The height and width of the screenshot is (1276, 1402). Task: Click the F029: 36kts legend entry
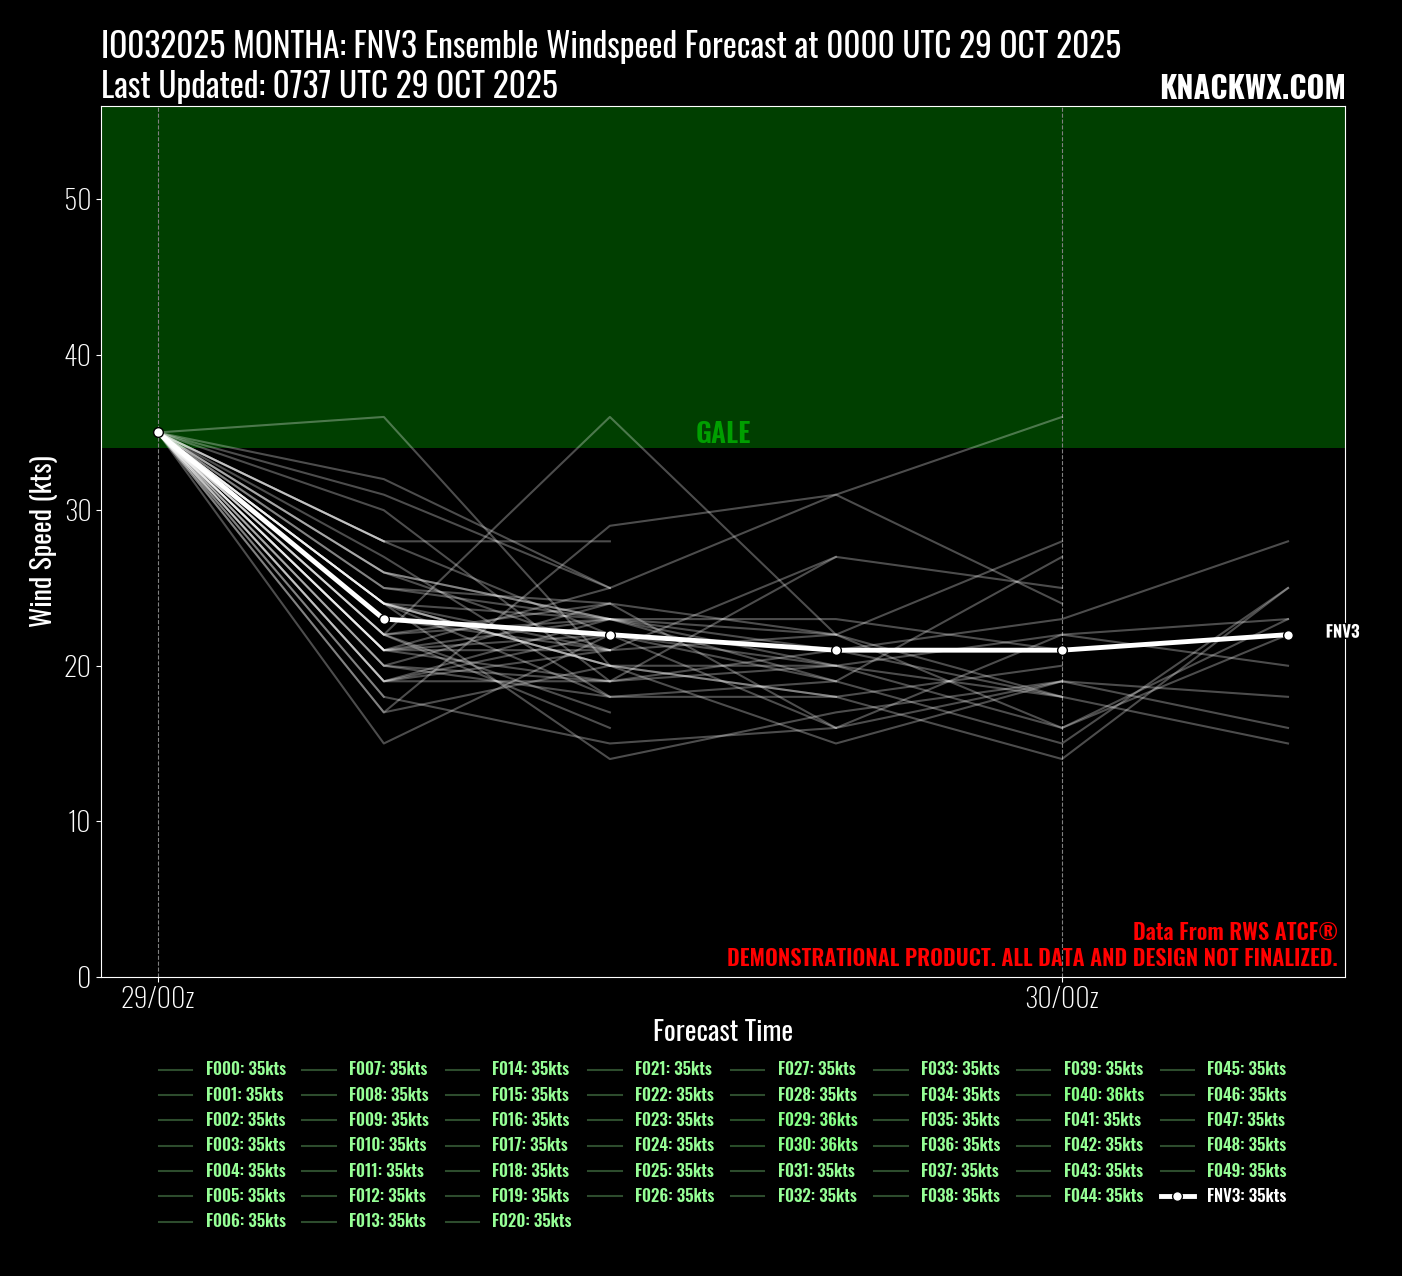point(817,1120)
